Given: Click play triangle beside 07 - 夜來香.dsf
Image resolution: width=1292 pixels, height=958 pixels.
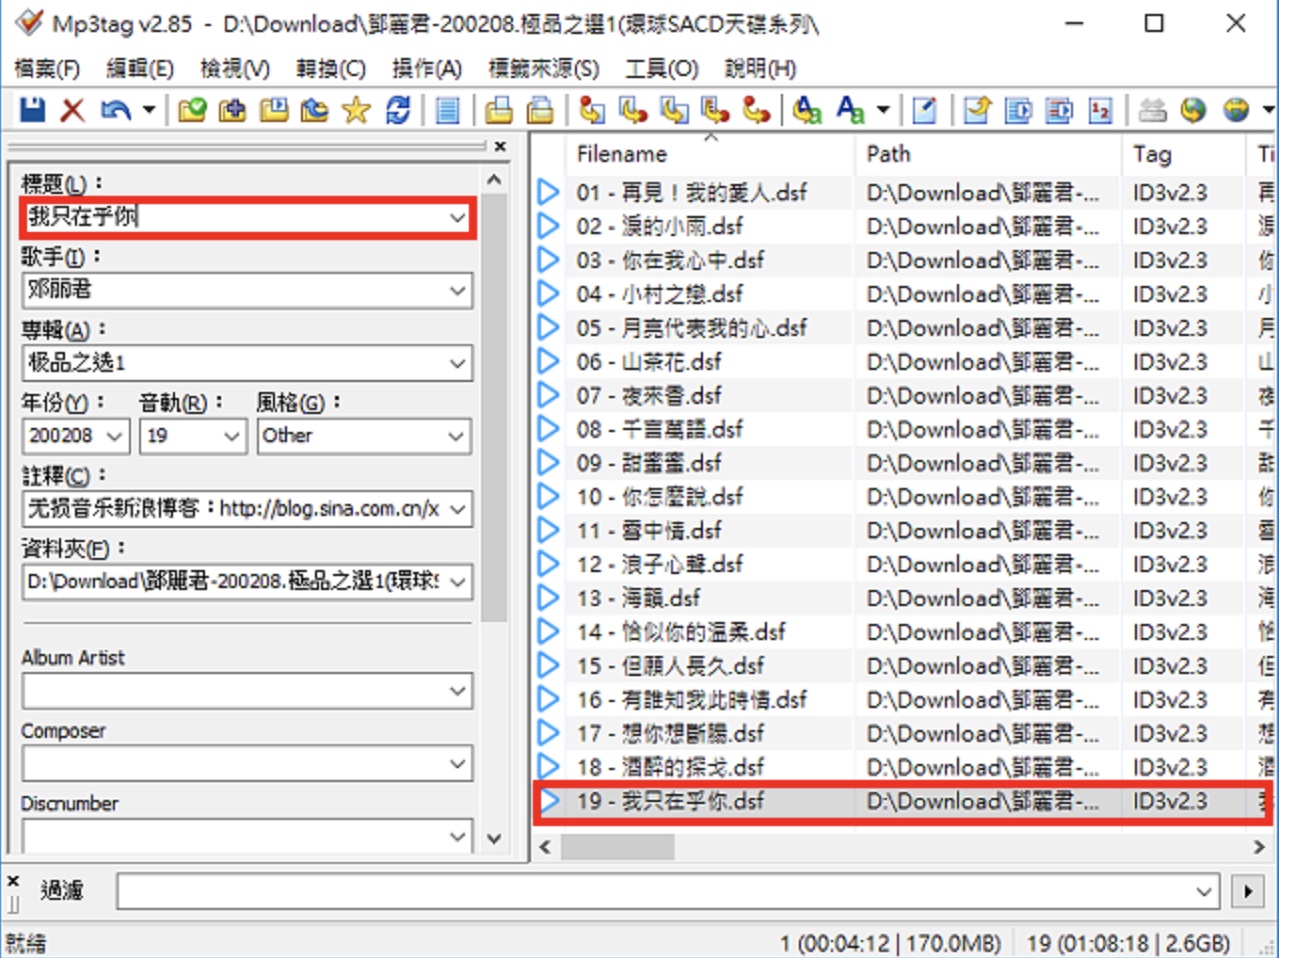Looking at the screenshot, I should tap(548, 394).
